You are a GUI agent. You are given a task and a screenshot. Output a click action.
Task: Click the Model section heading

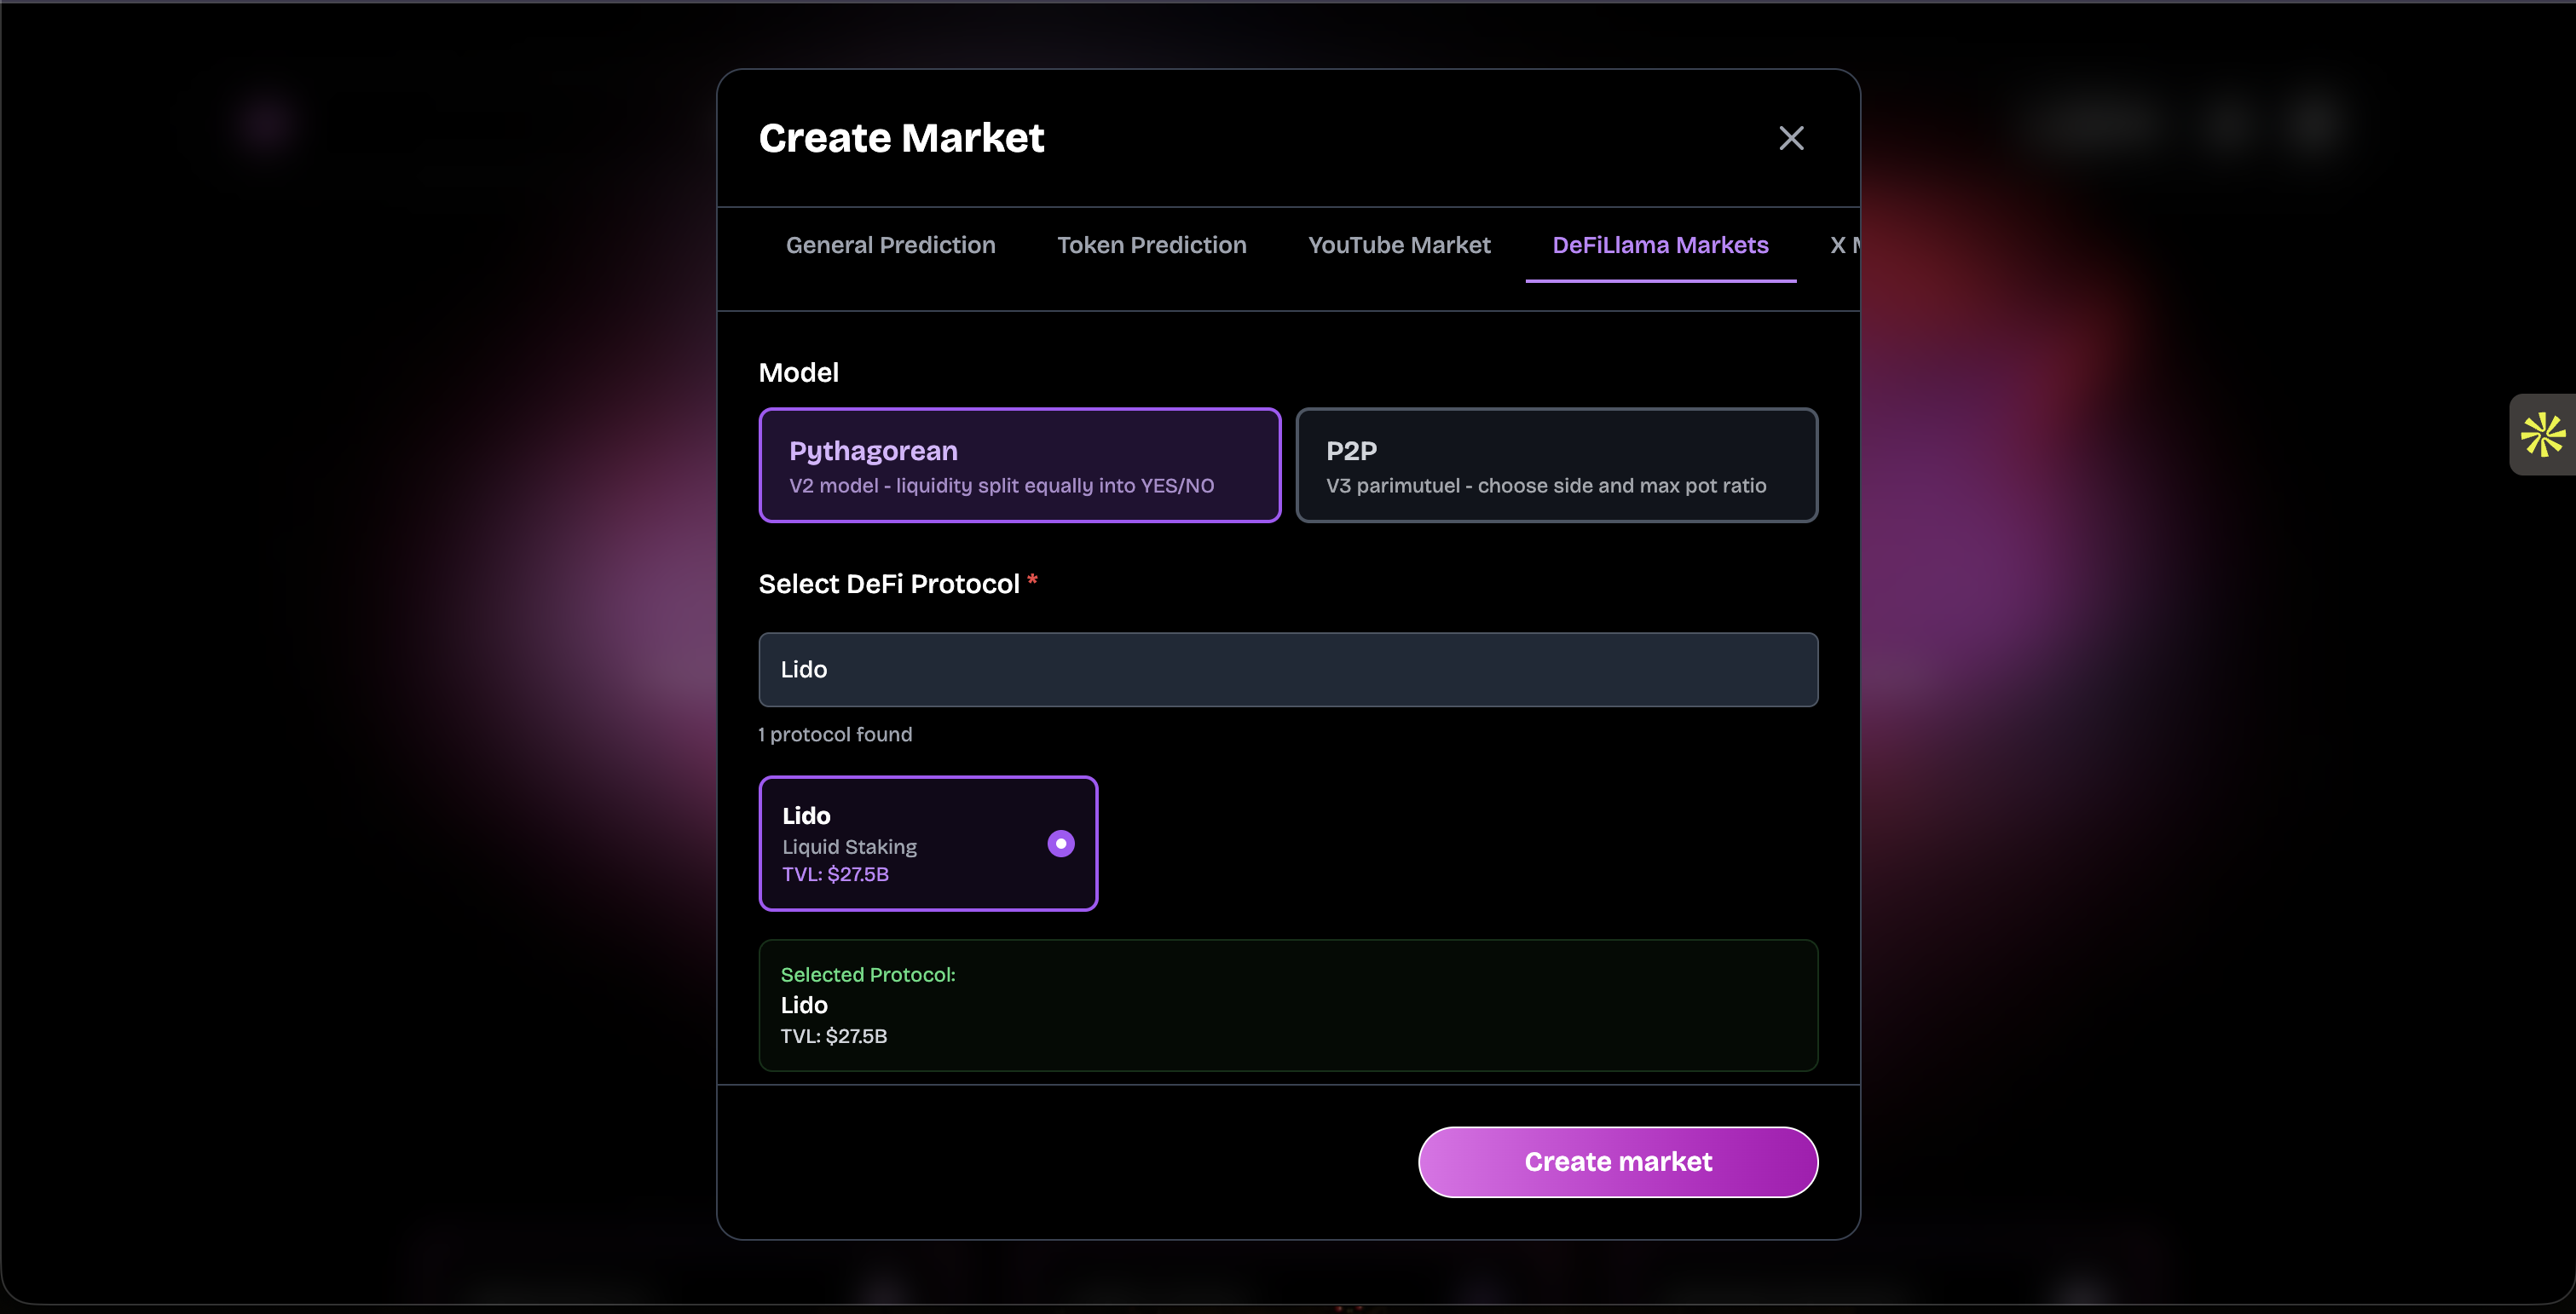(798, 372)
